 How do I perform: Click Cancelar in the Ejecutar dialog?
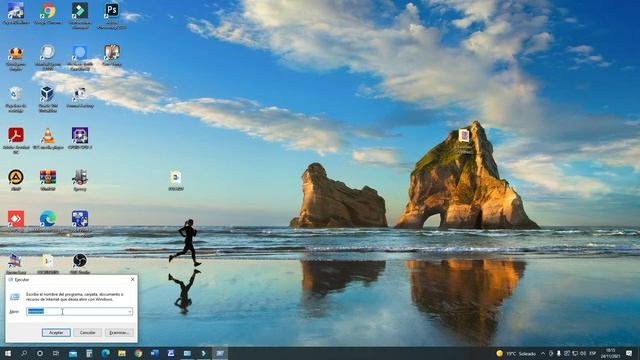pos(87,333)
